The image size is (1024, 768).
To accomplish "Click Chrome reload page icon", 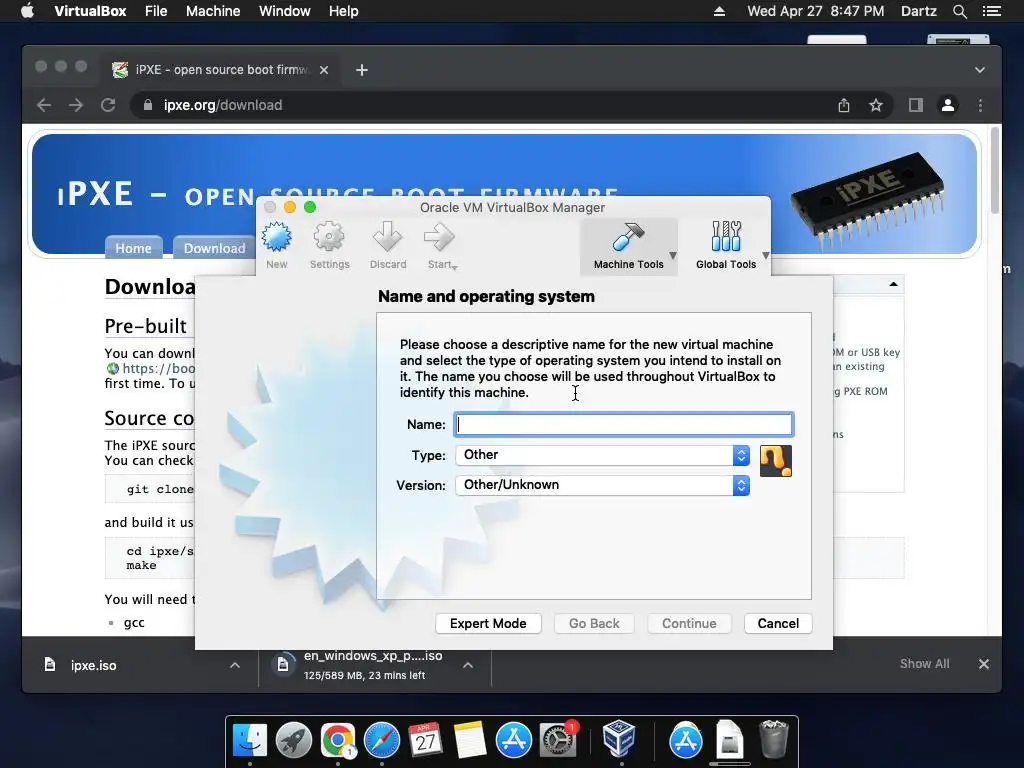I will tap(108, 105).
